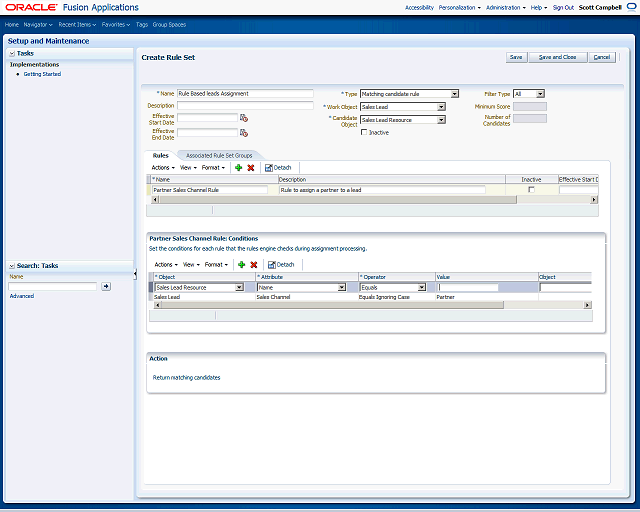This screenshot has height=512, width=640.
Task: Collapse the Search: Tasks panel
Action: click(x=12, y=266)
